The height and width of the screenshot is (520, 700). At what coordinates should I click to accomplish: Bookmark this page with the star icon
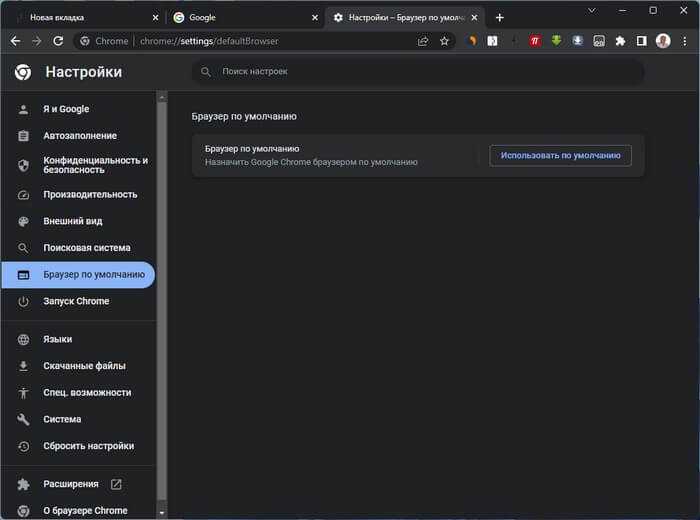click(x=444, y=41)
